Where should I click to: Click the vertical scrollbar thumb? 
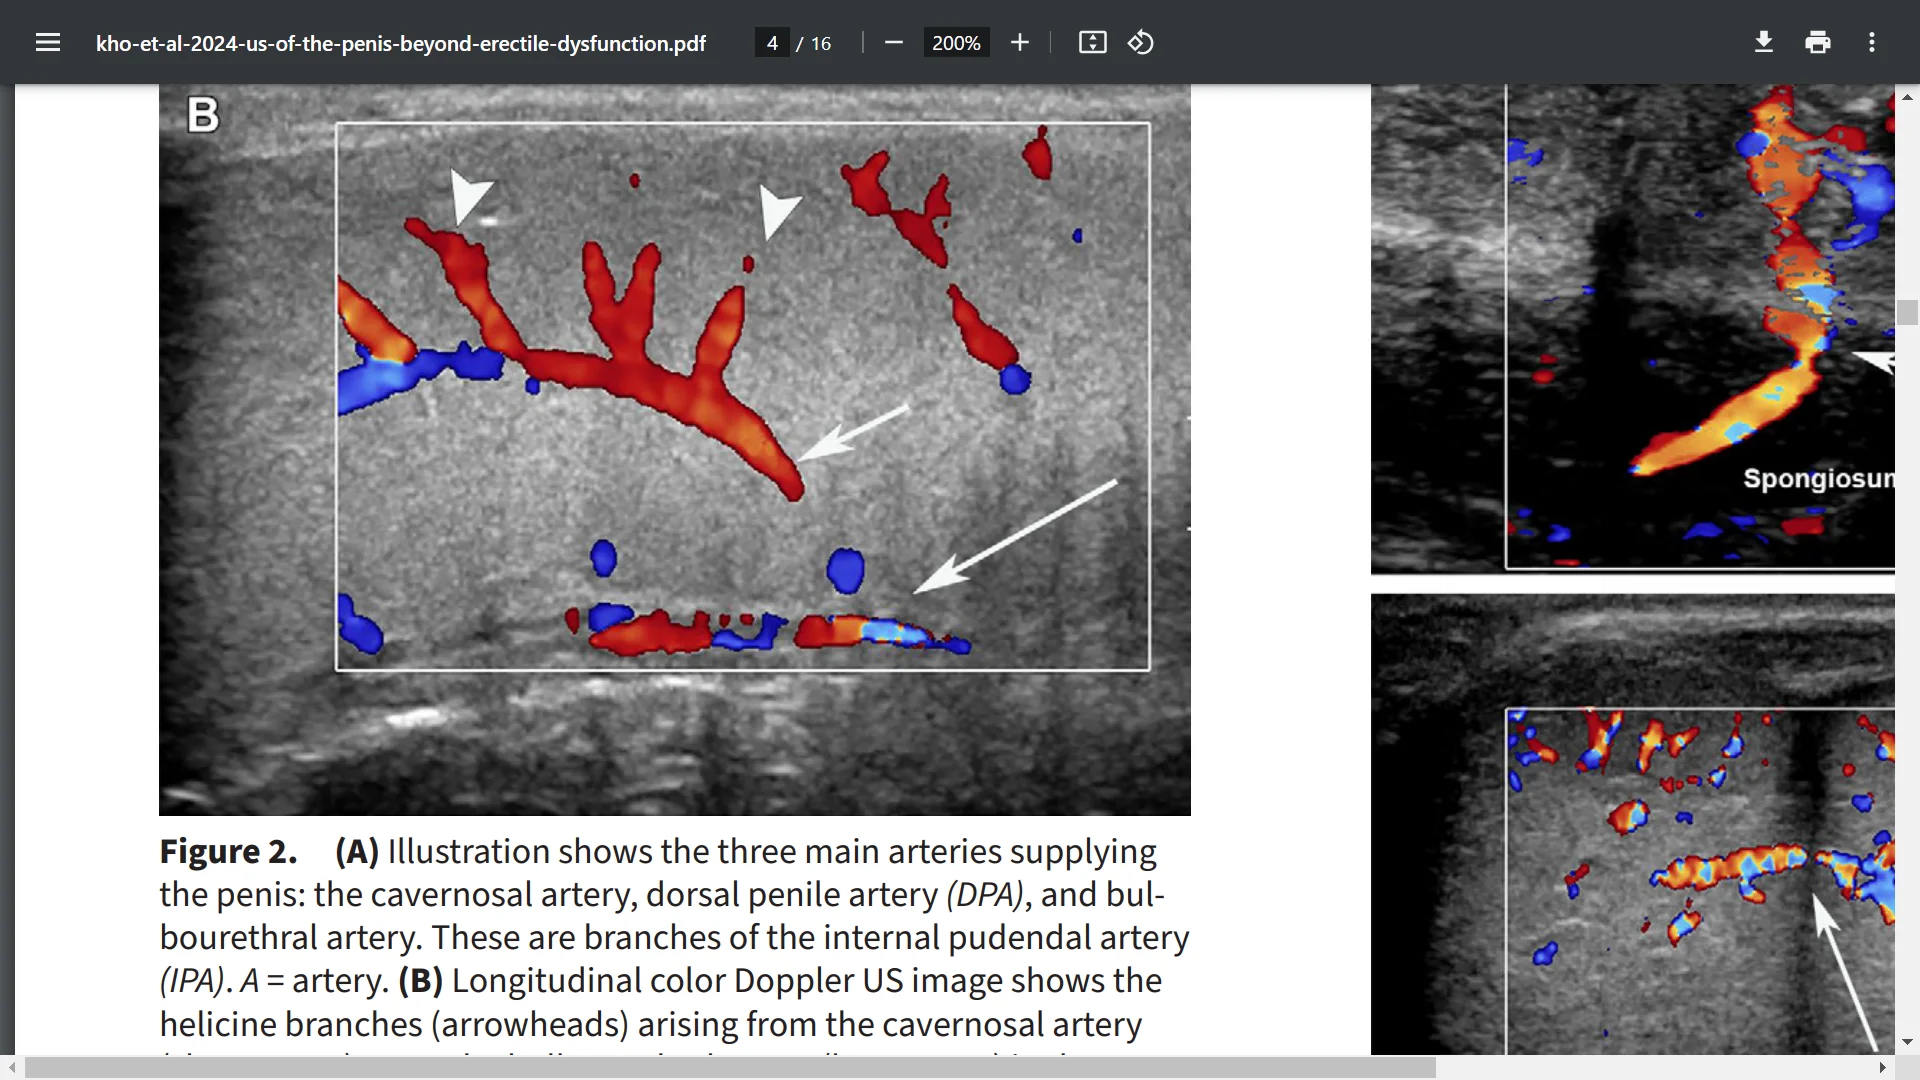(x=1907, y=312)
